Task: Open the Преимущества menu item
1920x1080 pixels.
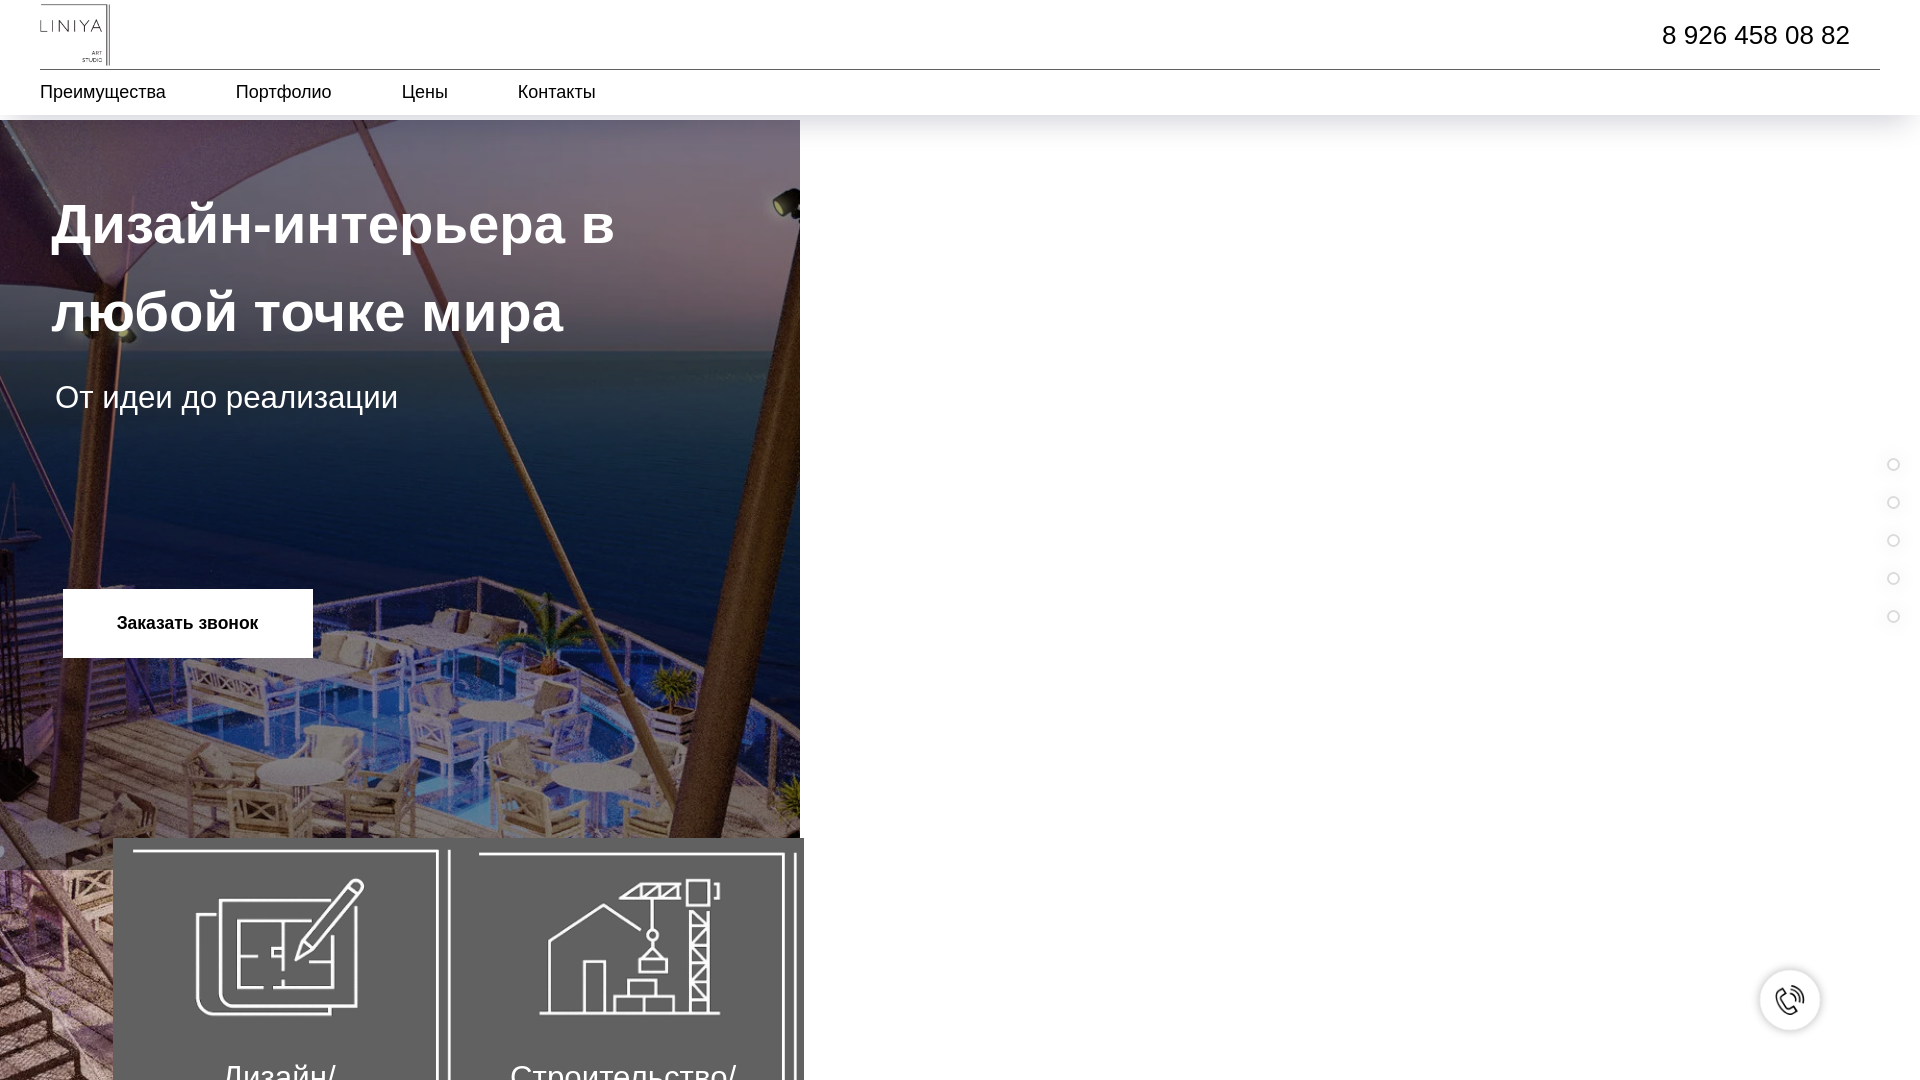Action: [x=103, y=92]
